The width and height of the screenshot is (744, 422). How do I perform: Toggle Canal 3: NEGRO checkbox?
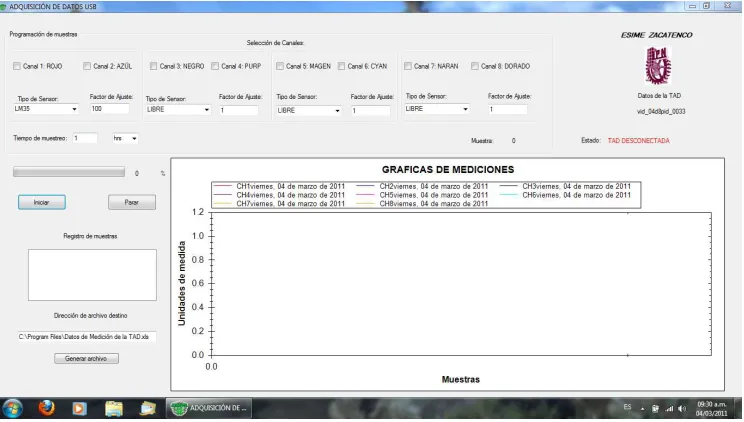click(153, 66)
